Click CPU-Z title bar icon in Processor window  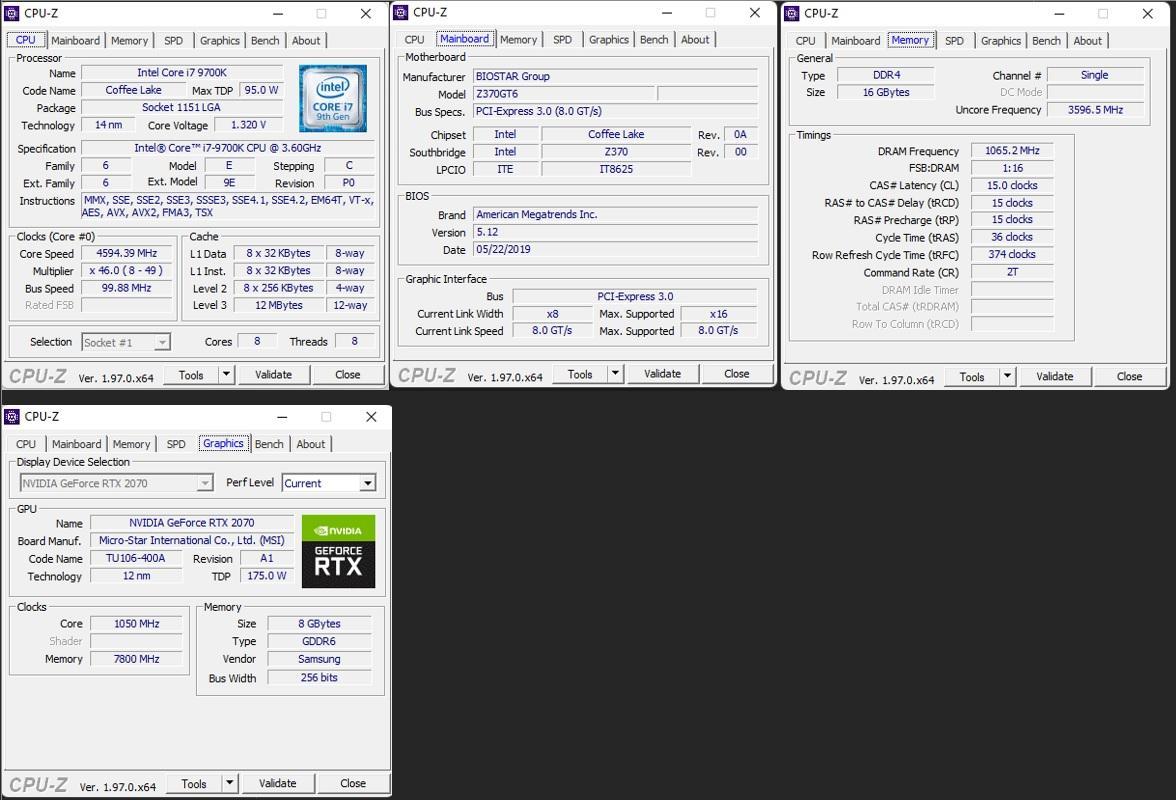(x=12, y=13)
